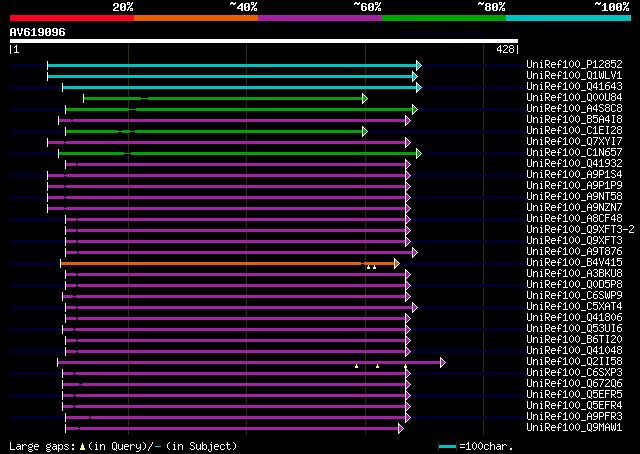The height and width of the screenshot is (454, 640).
Task: Click the yellow query-gap marker in the bottom legend
Action: point(82,447)
